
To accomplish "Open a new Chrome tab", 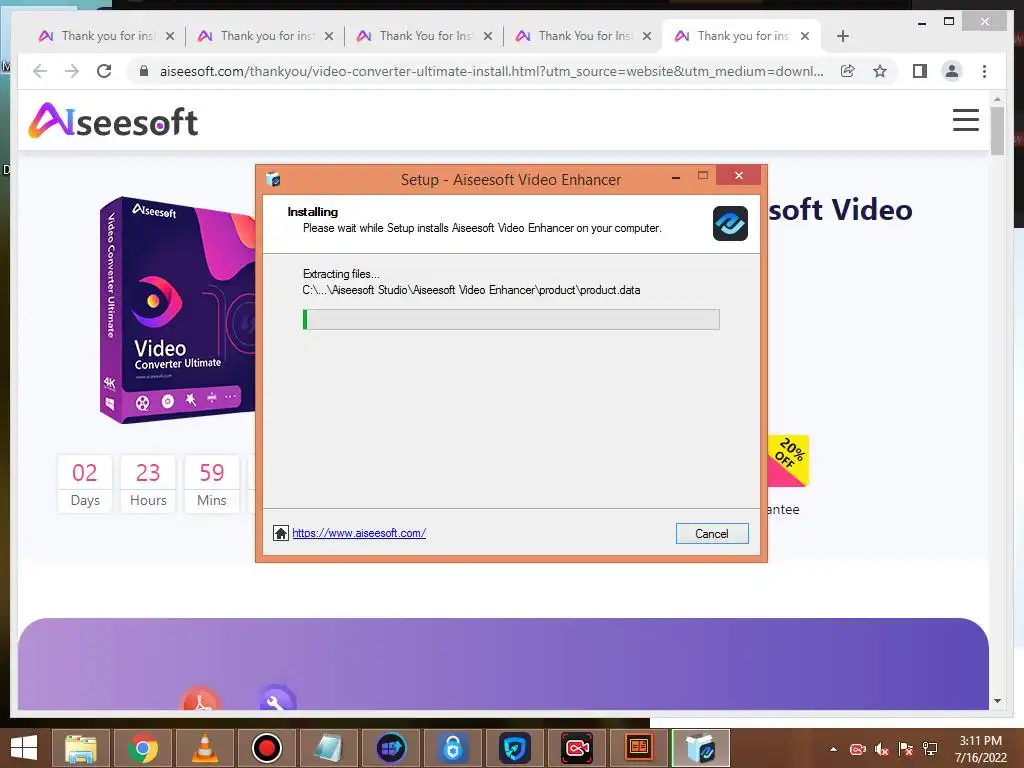I will pyautogui.click(x=842, y=36).
